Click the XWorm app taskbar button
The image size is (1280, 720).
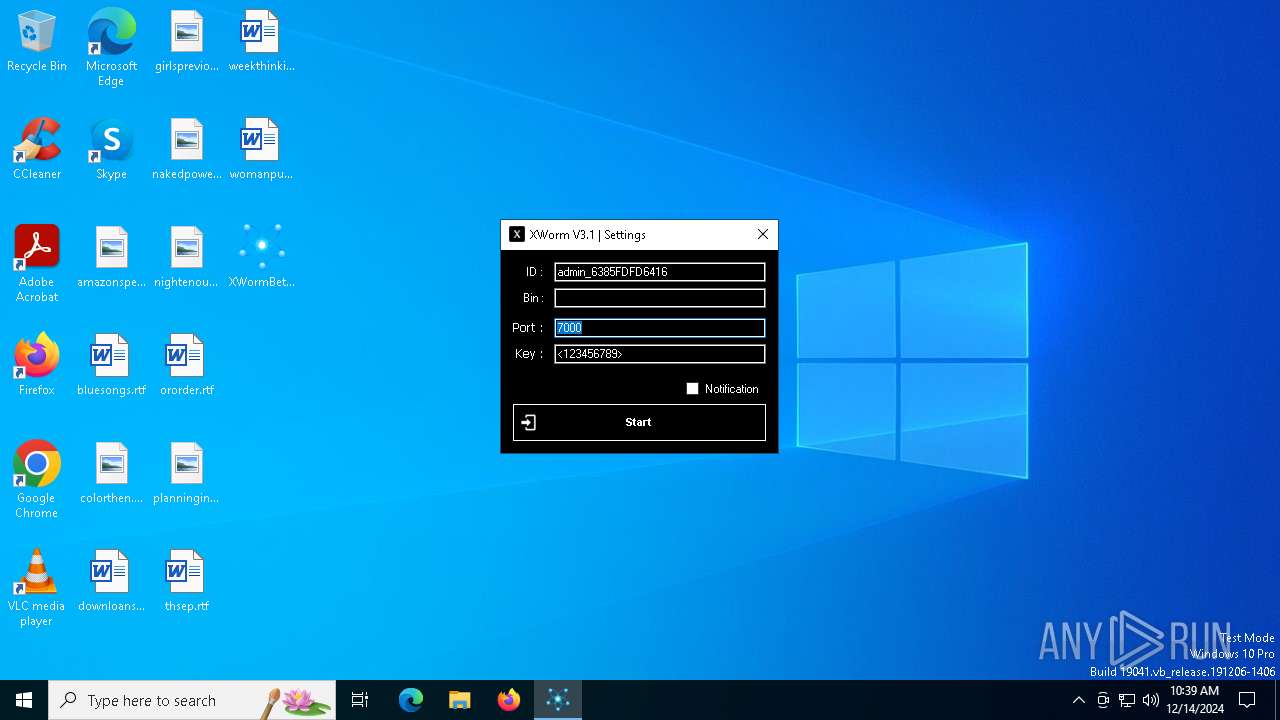pos(558,700)
